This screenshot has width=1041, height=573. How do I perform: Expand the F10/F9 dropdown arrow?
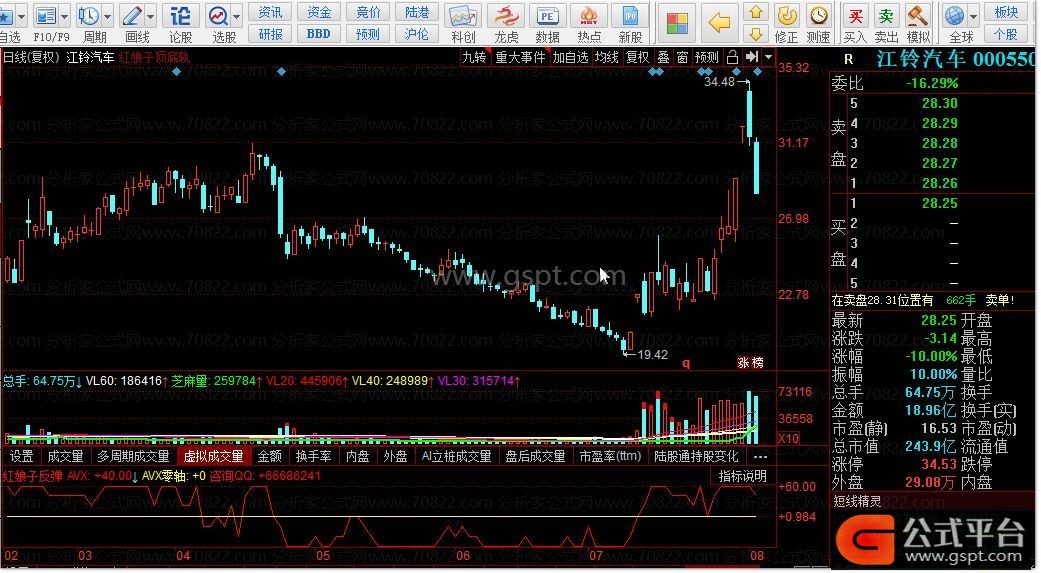tap(64, 16)
